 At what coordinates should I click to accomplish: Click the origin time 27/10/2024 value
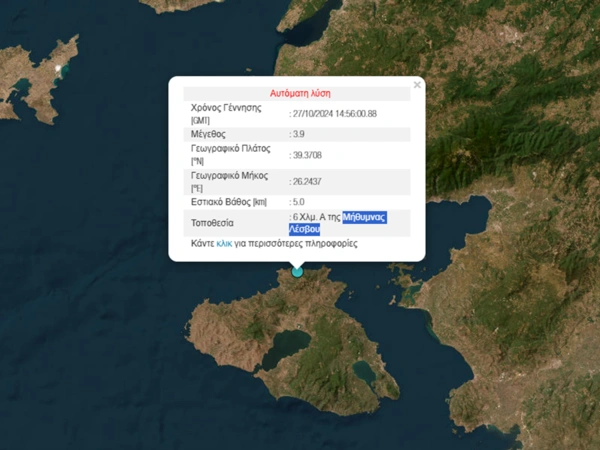334,113
